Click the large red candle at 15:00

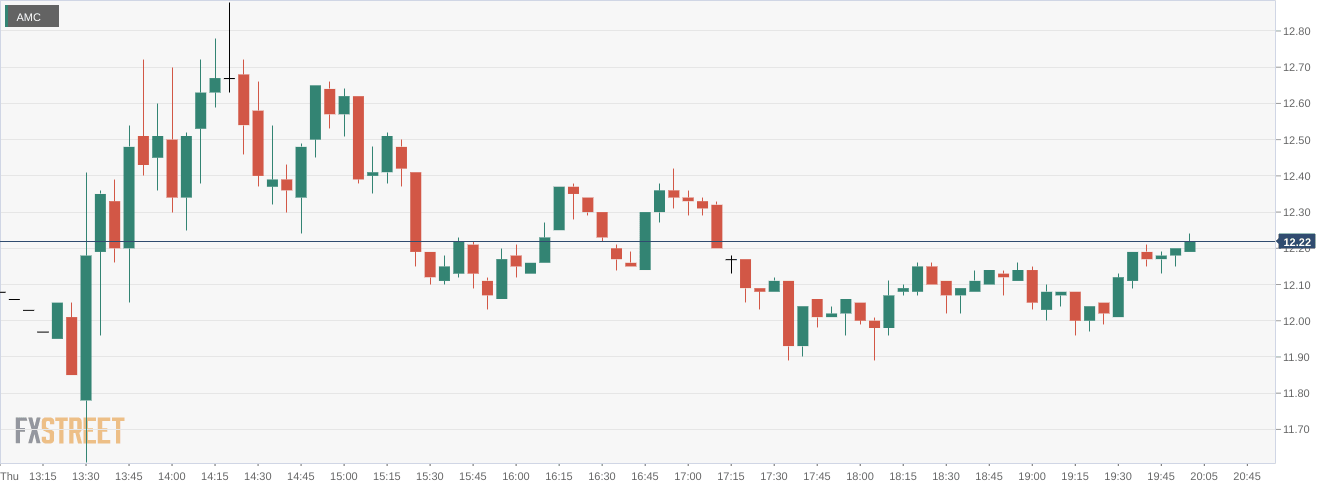[x=358, y=138]
